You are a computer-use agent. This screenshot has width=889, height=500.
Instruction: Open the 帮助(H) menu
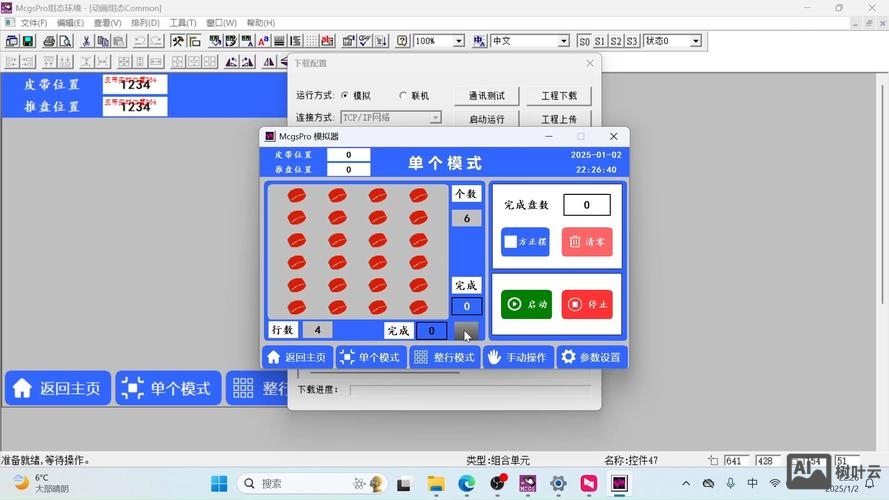click(261, 23)
